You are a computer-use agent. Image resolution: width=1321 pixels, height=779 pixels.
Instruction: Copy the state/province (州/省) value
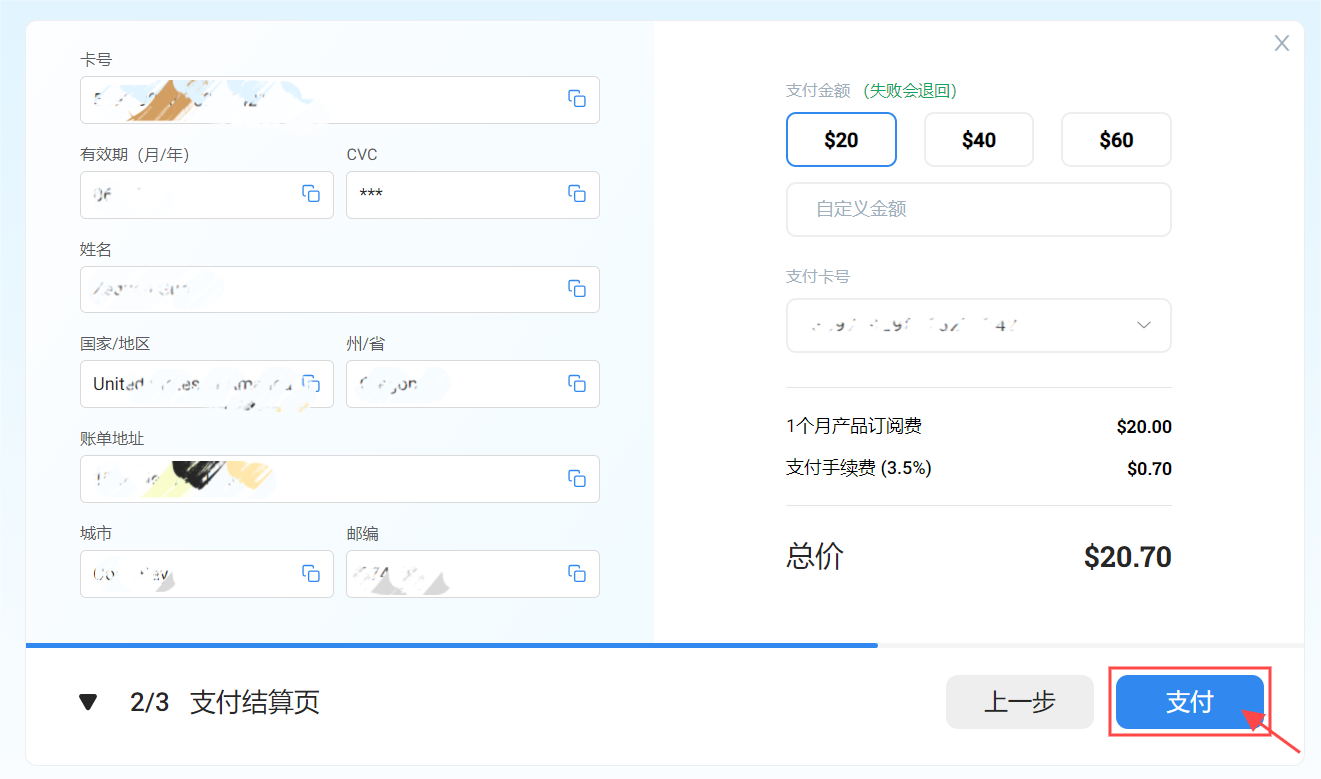[x=577, y=383]
